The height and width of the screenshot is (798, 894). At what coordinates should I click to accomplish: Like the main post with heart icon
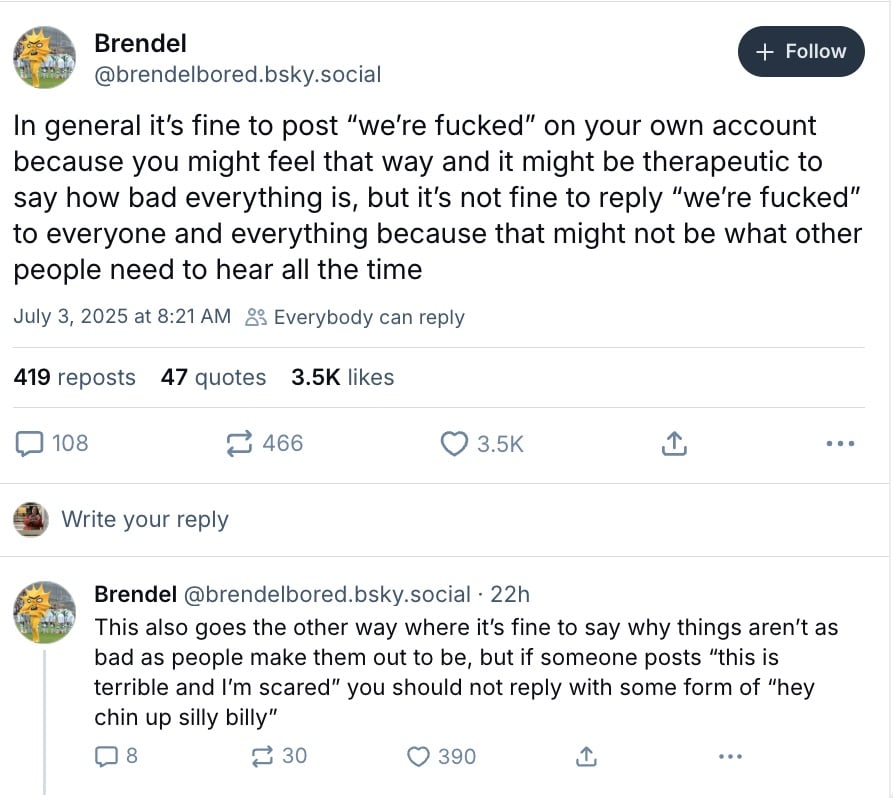pyautogui.click(x=455, y=443)
